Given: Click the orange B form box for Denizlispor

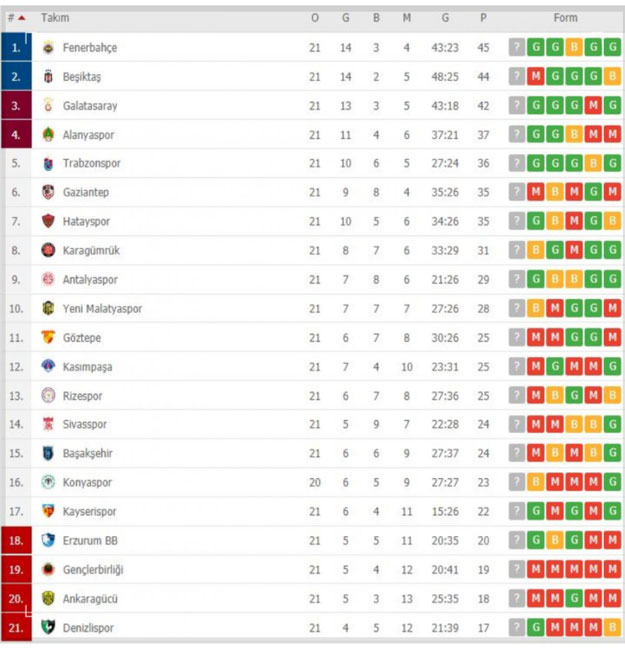Looking at the screenshot, I should point(612,628).
